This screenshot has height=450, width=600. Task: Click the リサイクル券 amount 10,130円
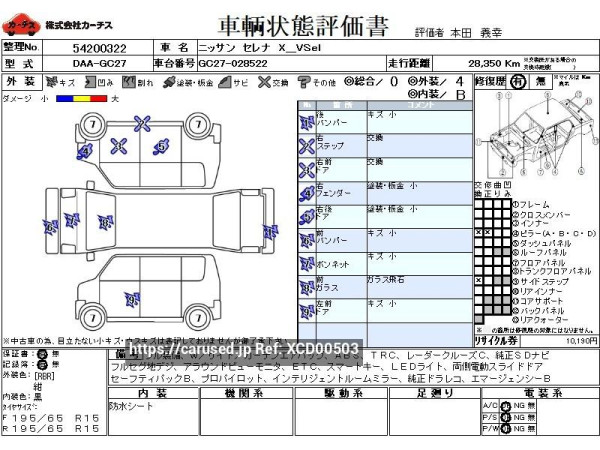point(582,340)
